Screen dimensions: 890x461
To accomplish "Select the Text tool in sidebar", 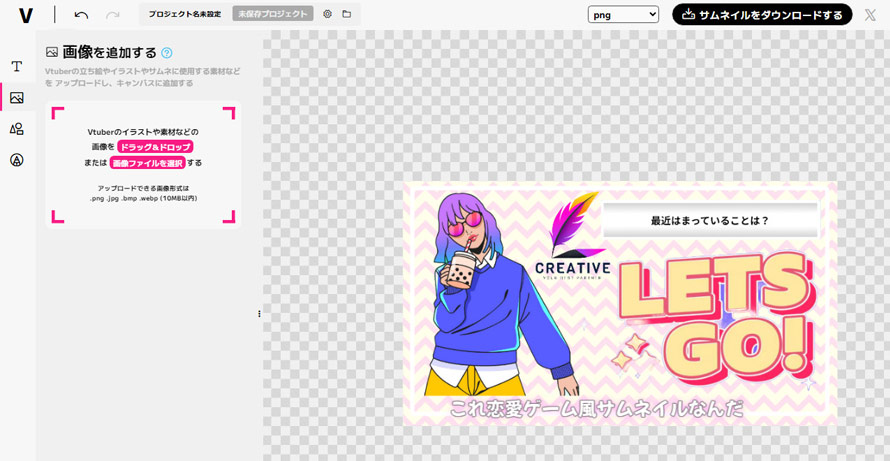I will pyautogui.click(x=17, y=67).
